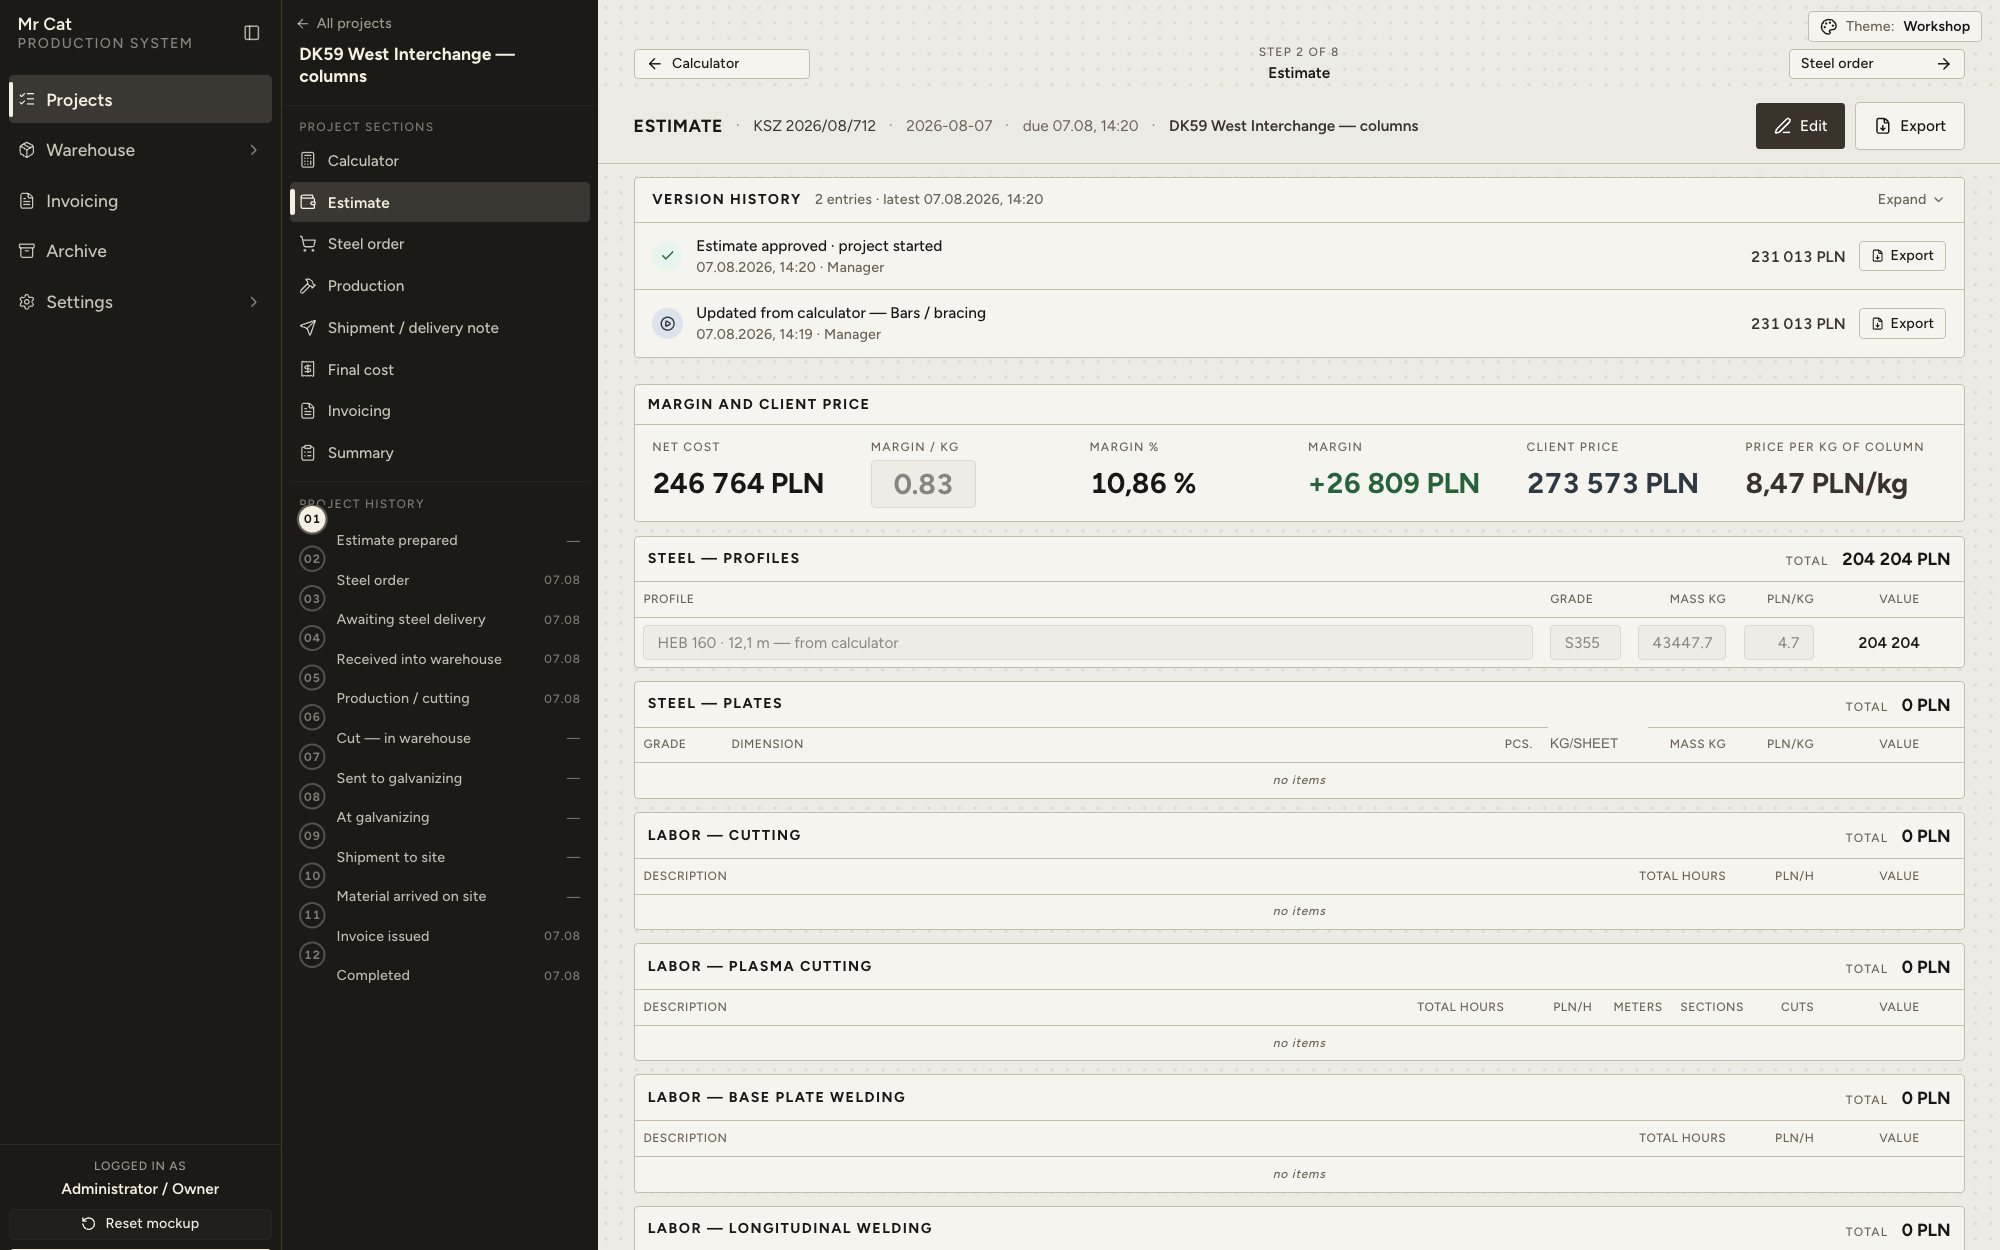
Task: Click Reset mockup button
Action: coord(140,1223)
